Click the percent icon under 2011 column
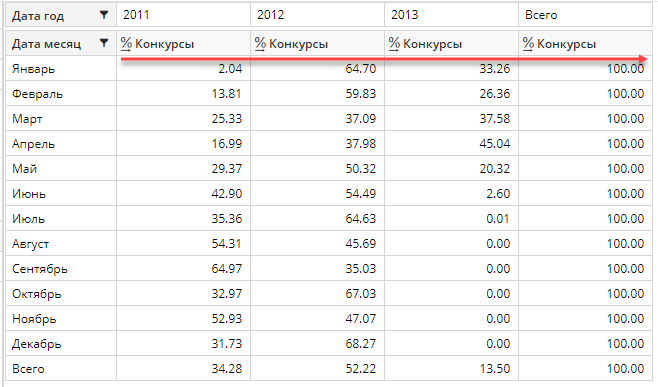Viewport: 658px width, 387px height. [x=126, y=44]
